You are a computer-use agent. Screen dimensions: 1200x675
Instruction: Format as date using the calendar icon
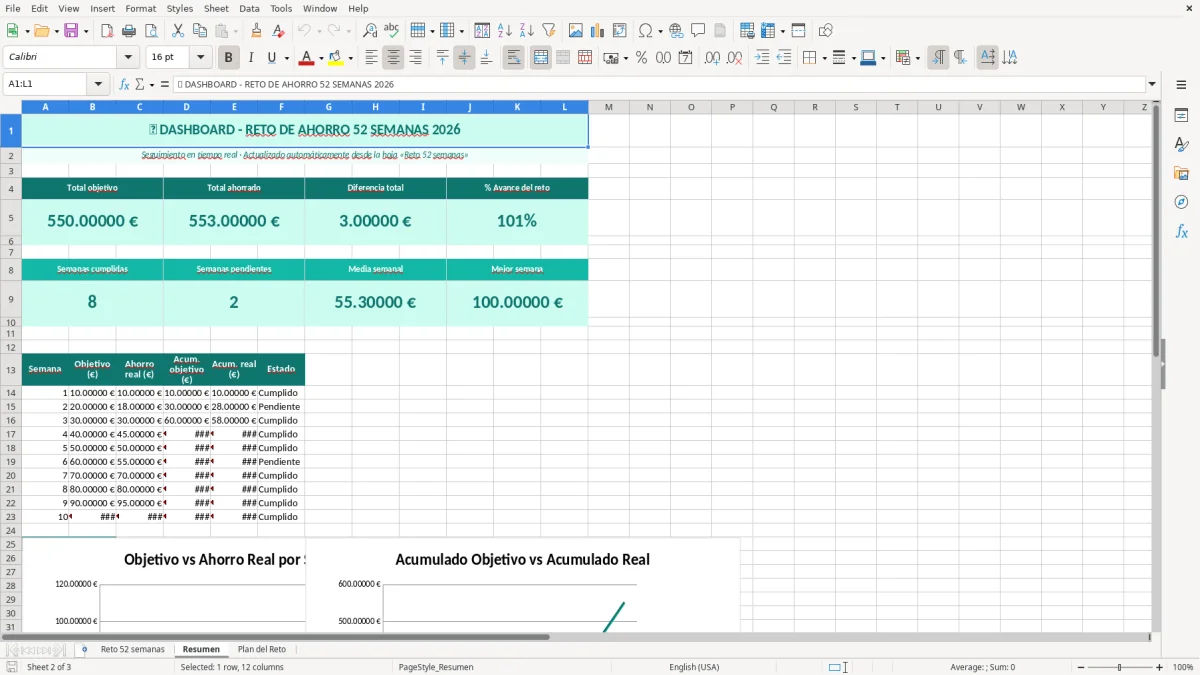click(x=685, y=58)
